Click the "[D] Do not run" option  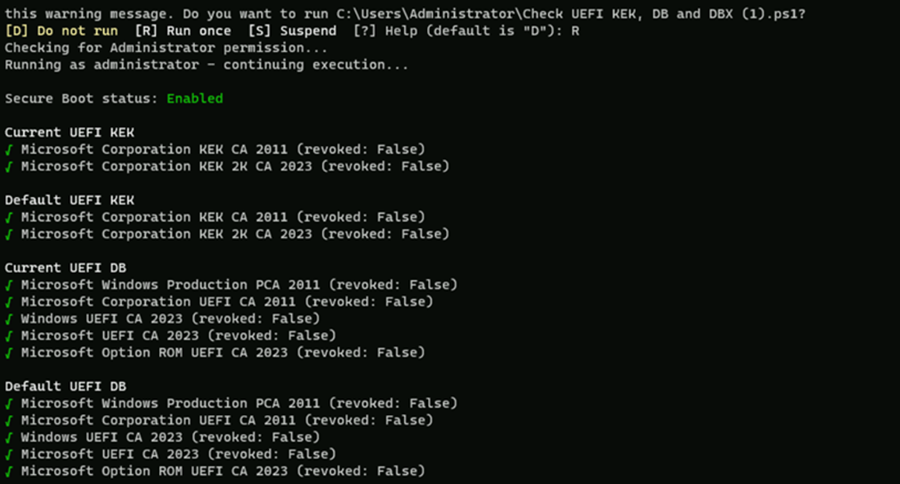point(61,31)
